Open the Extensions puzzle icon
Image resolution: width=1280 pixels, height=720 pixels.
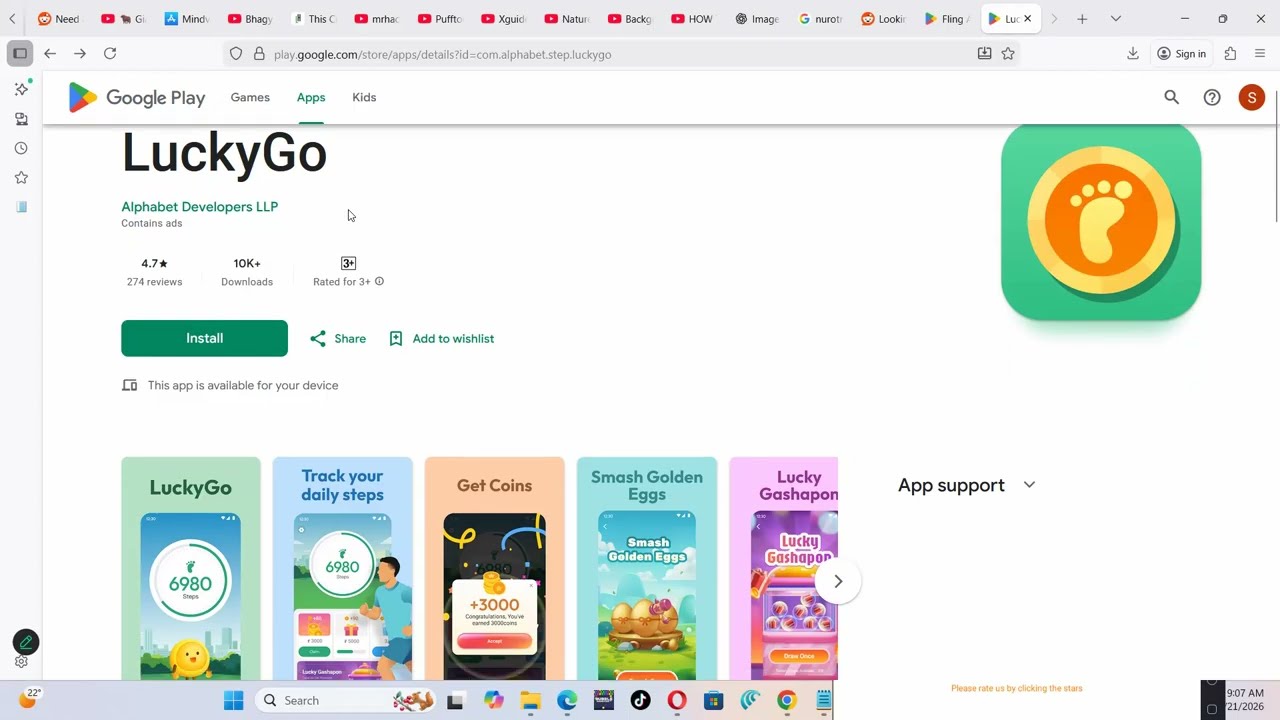pyautogui.click(x=1230, y=53)
